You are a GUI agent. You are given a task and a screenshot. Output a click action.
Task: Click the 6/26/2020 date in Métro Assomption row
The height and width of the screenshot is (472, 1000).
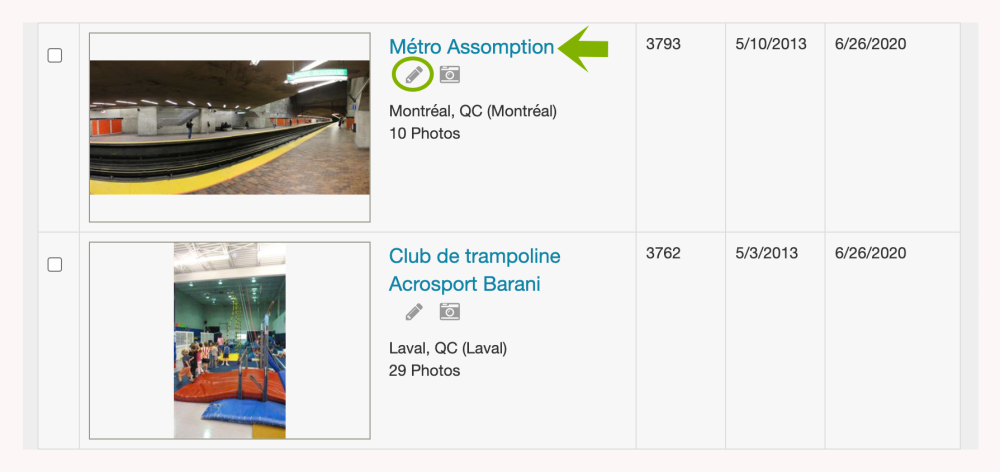tap(870, 45)
